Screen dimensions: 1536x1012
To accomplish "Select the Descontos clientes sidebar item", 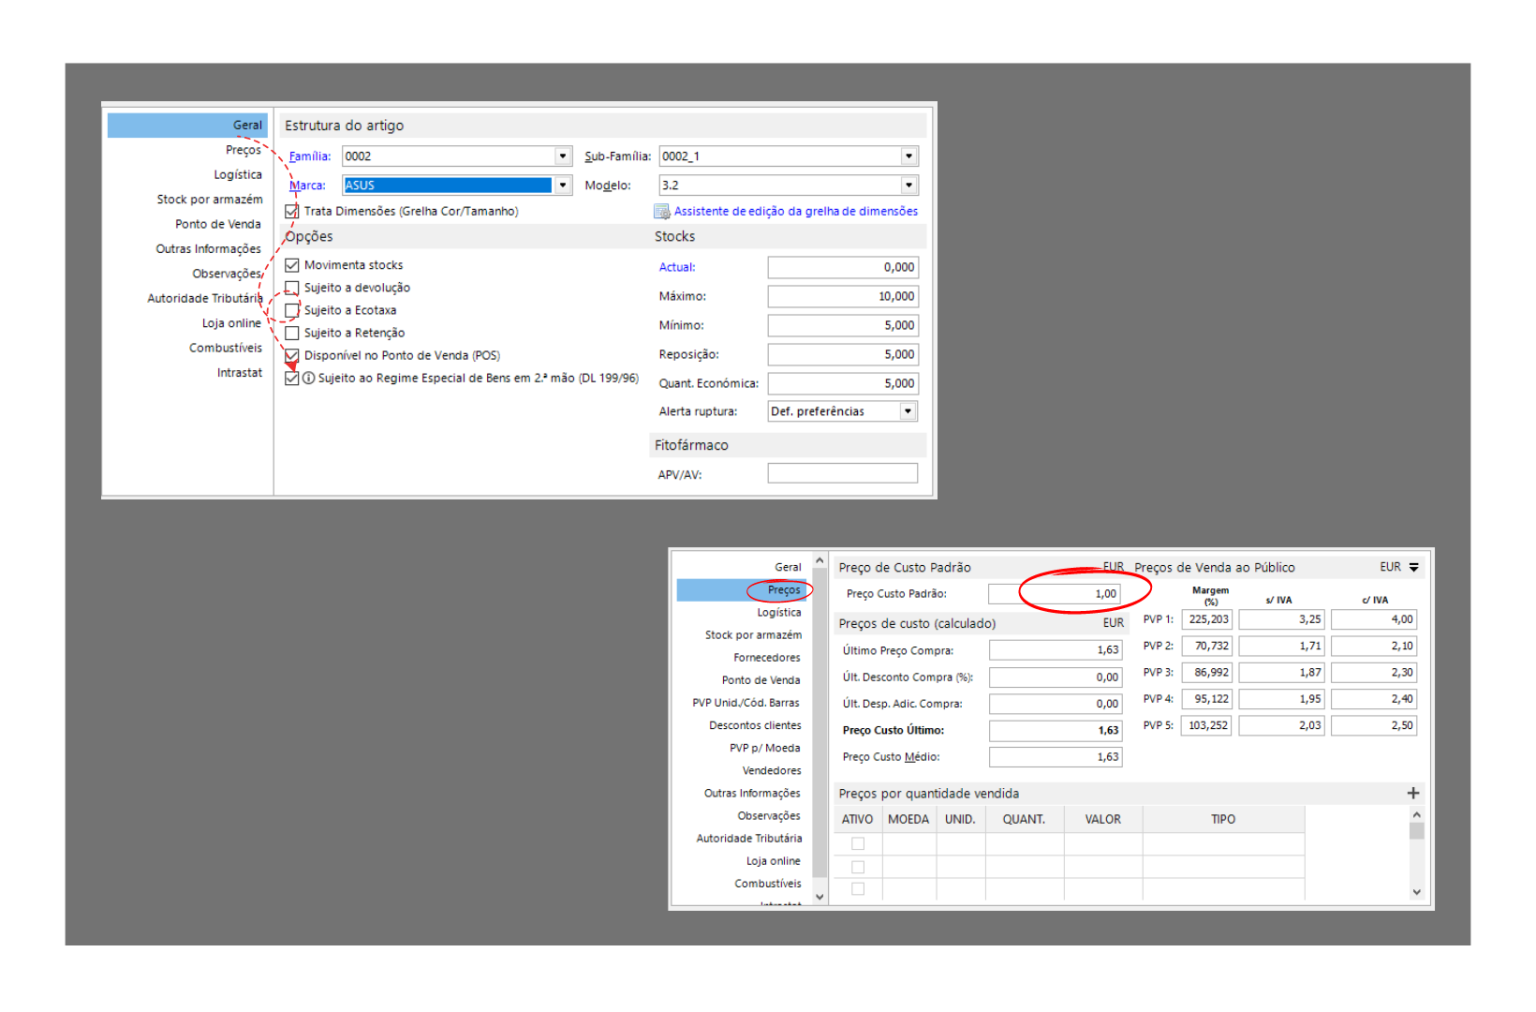I will tap(755, 726).
